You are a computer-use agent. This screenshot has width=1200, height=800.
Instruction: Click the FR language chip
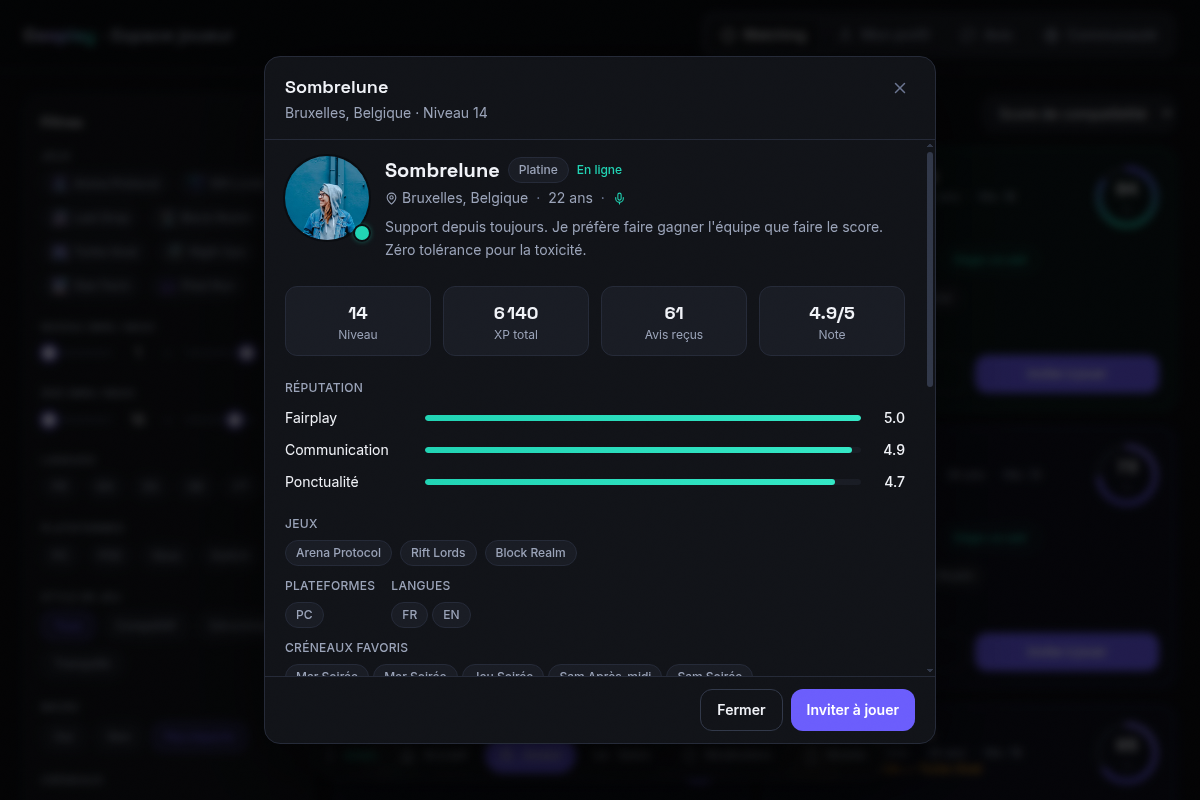(410, 615)
